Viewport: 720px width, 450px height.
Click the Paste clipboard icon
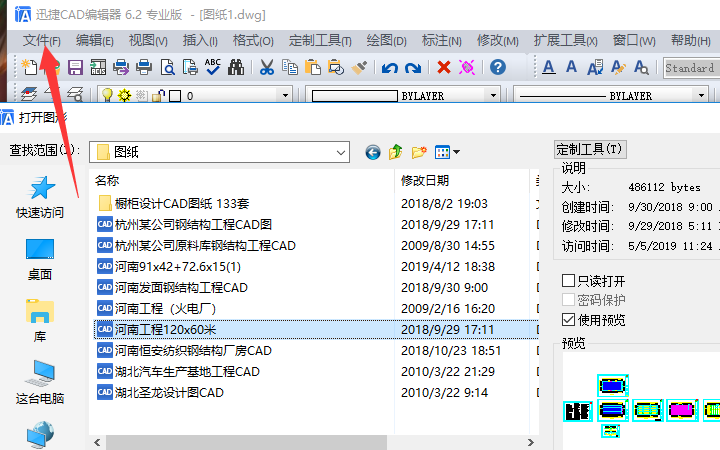(x=313, y=68)
